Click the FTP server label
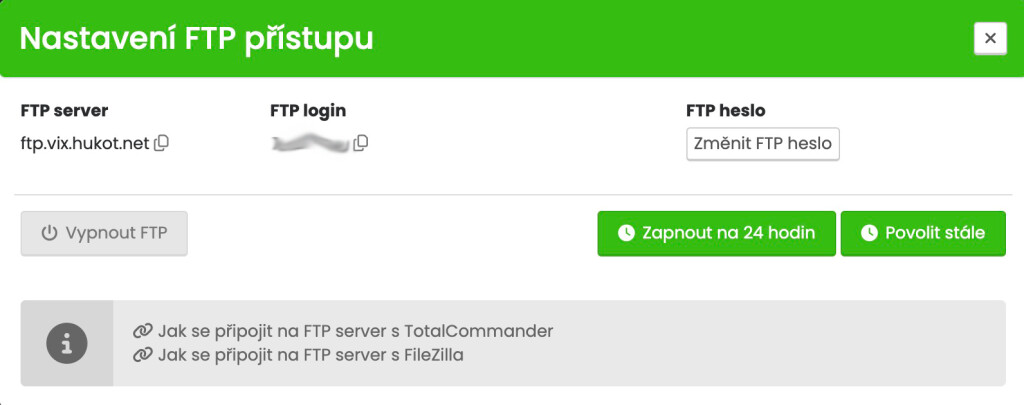Screen dimensions: 1024x405 coord(64,111)
